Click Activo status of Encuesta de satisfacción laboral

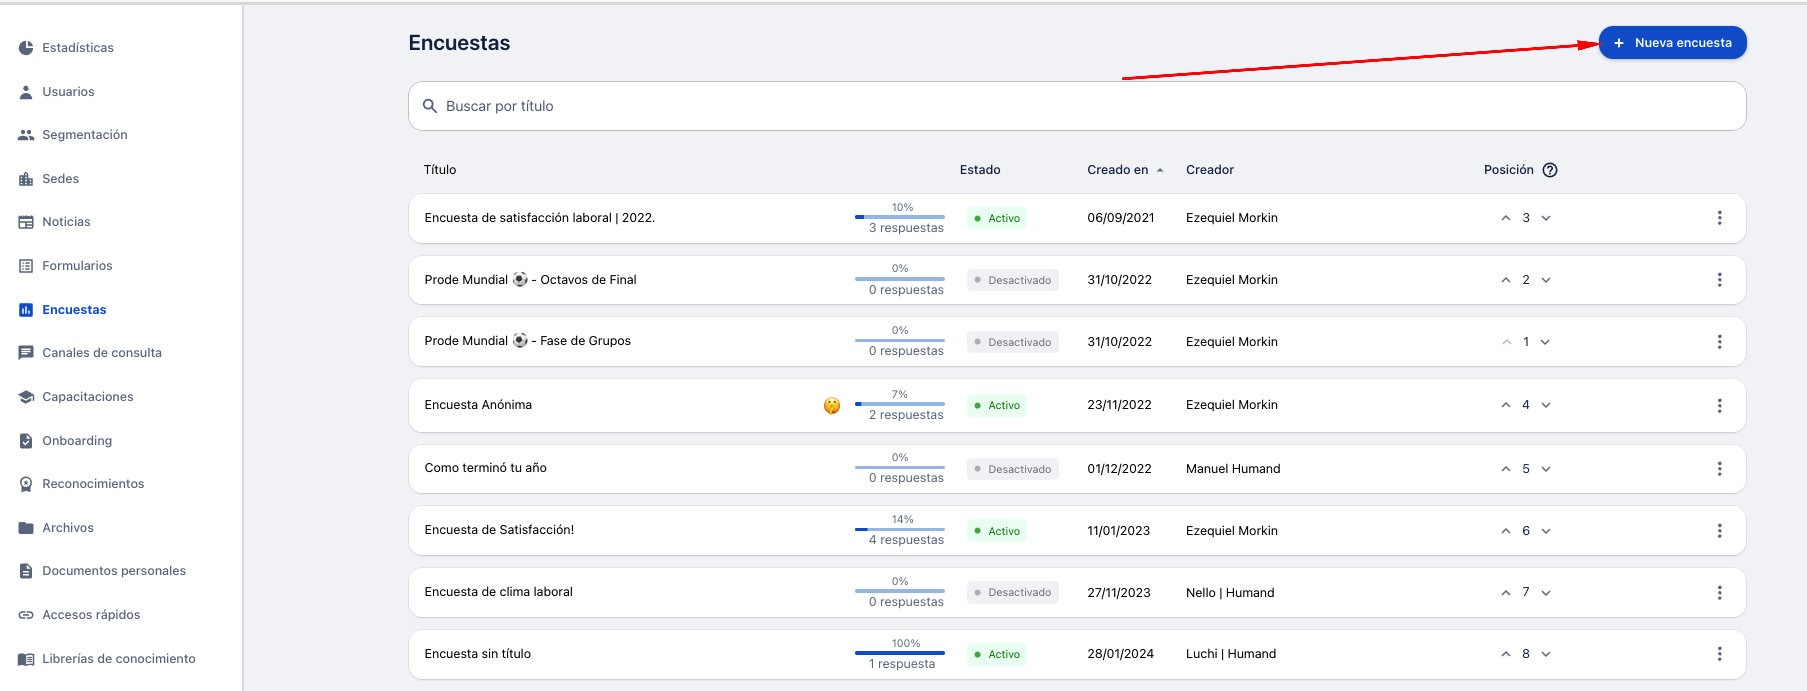997,219
